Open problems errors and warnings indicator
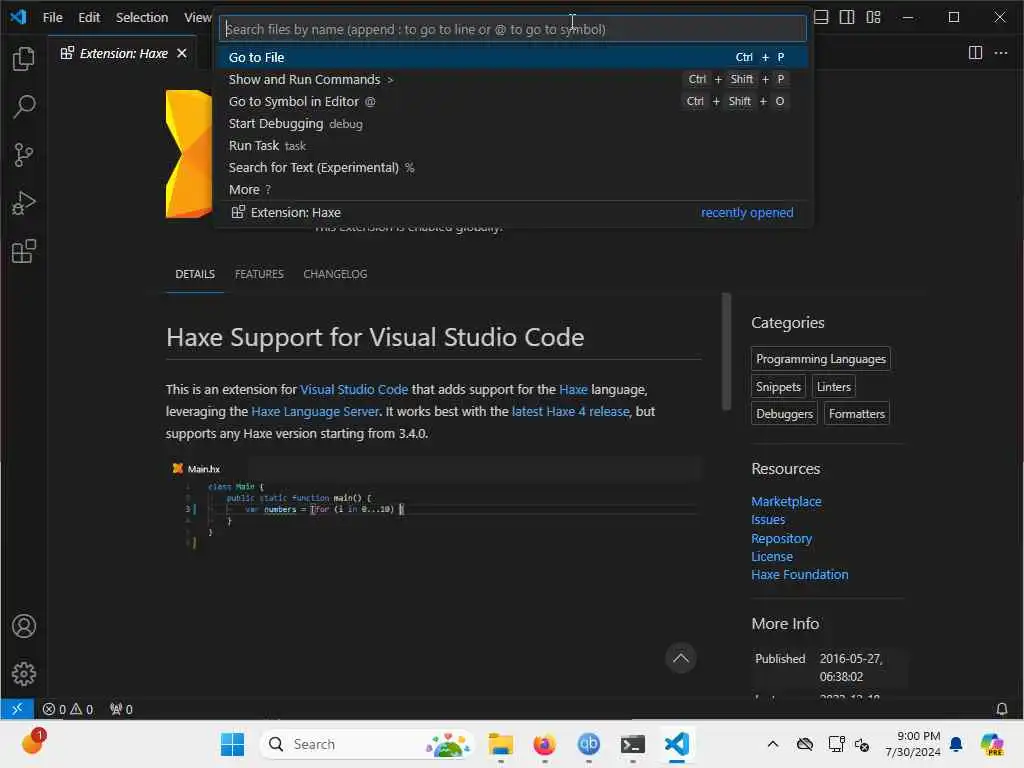1024x768 pixels. tap(67, 709)
